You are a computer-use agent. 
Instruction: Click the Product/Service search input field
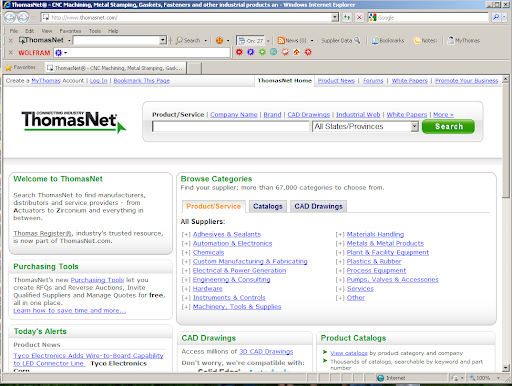tap(231, 127)
